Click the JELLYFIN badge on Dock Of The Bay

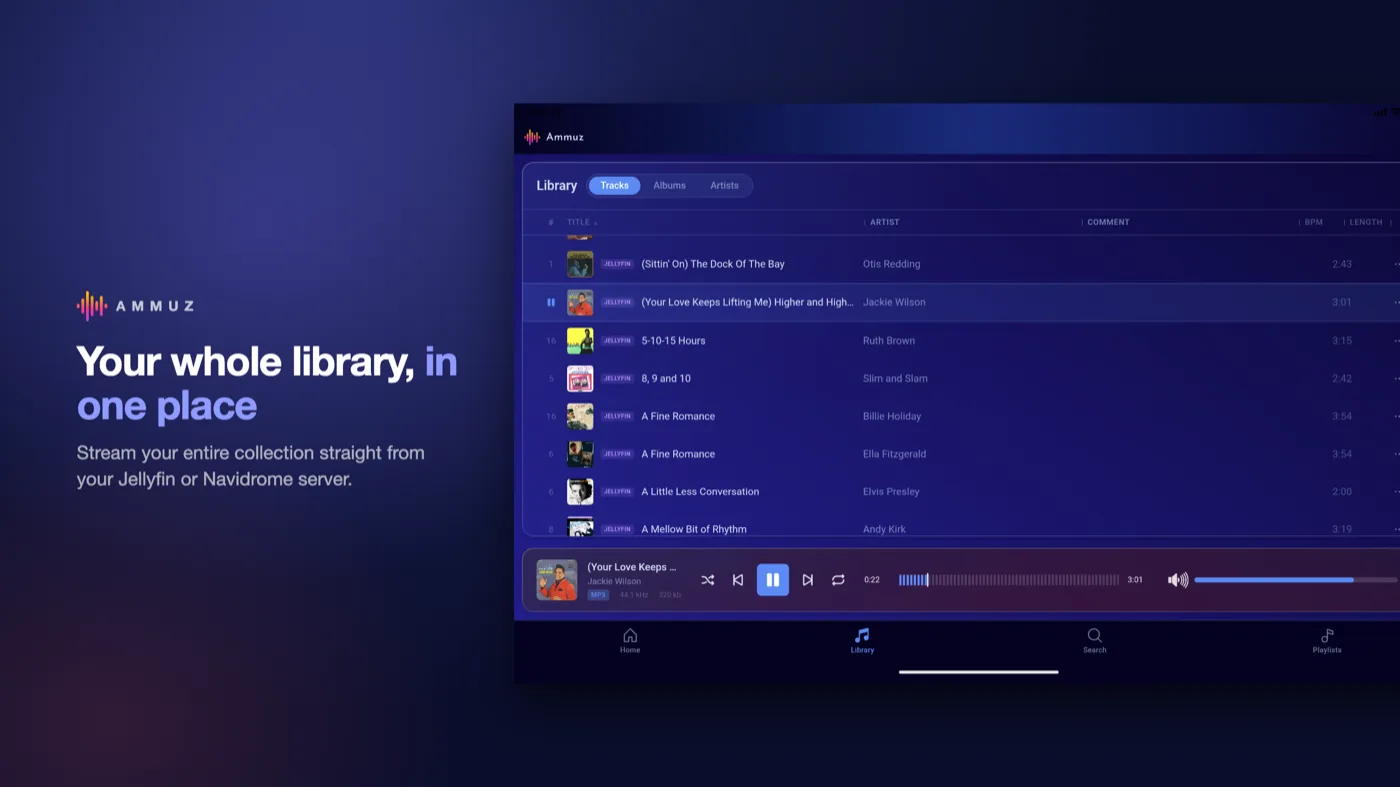(618, 264)
